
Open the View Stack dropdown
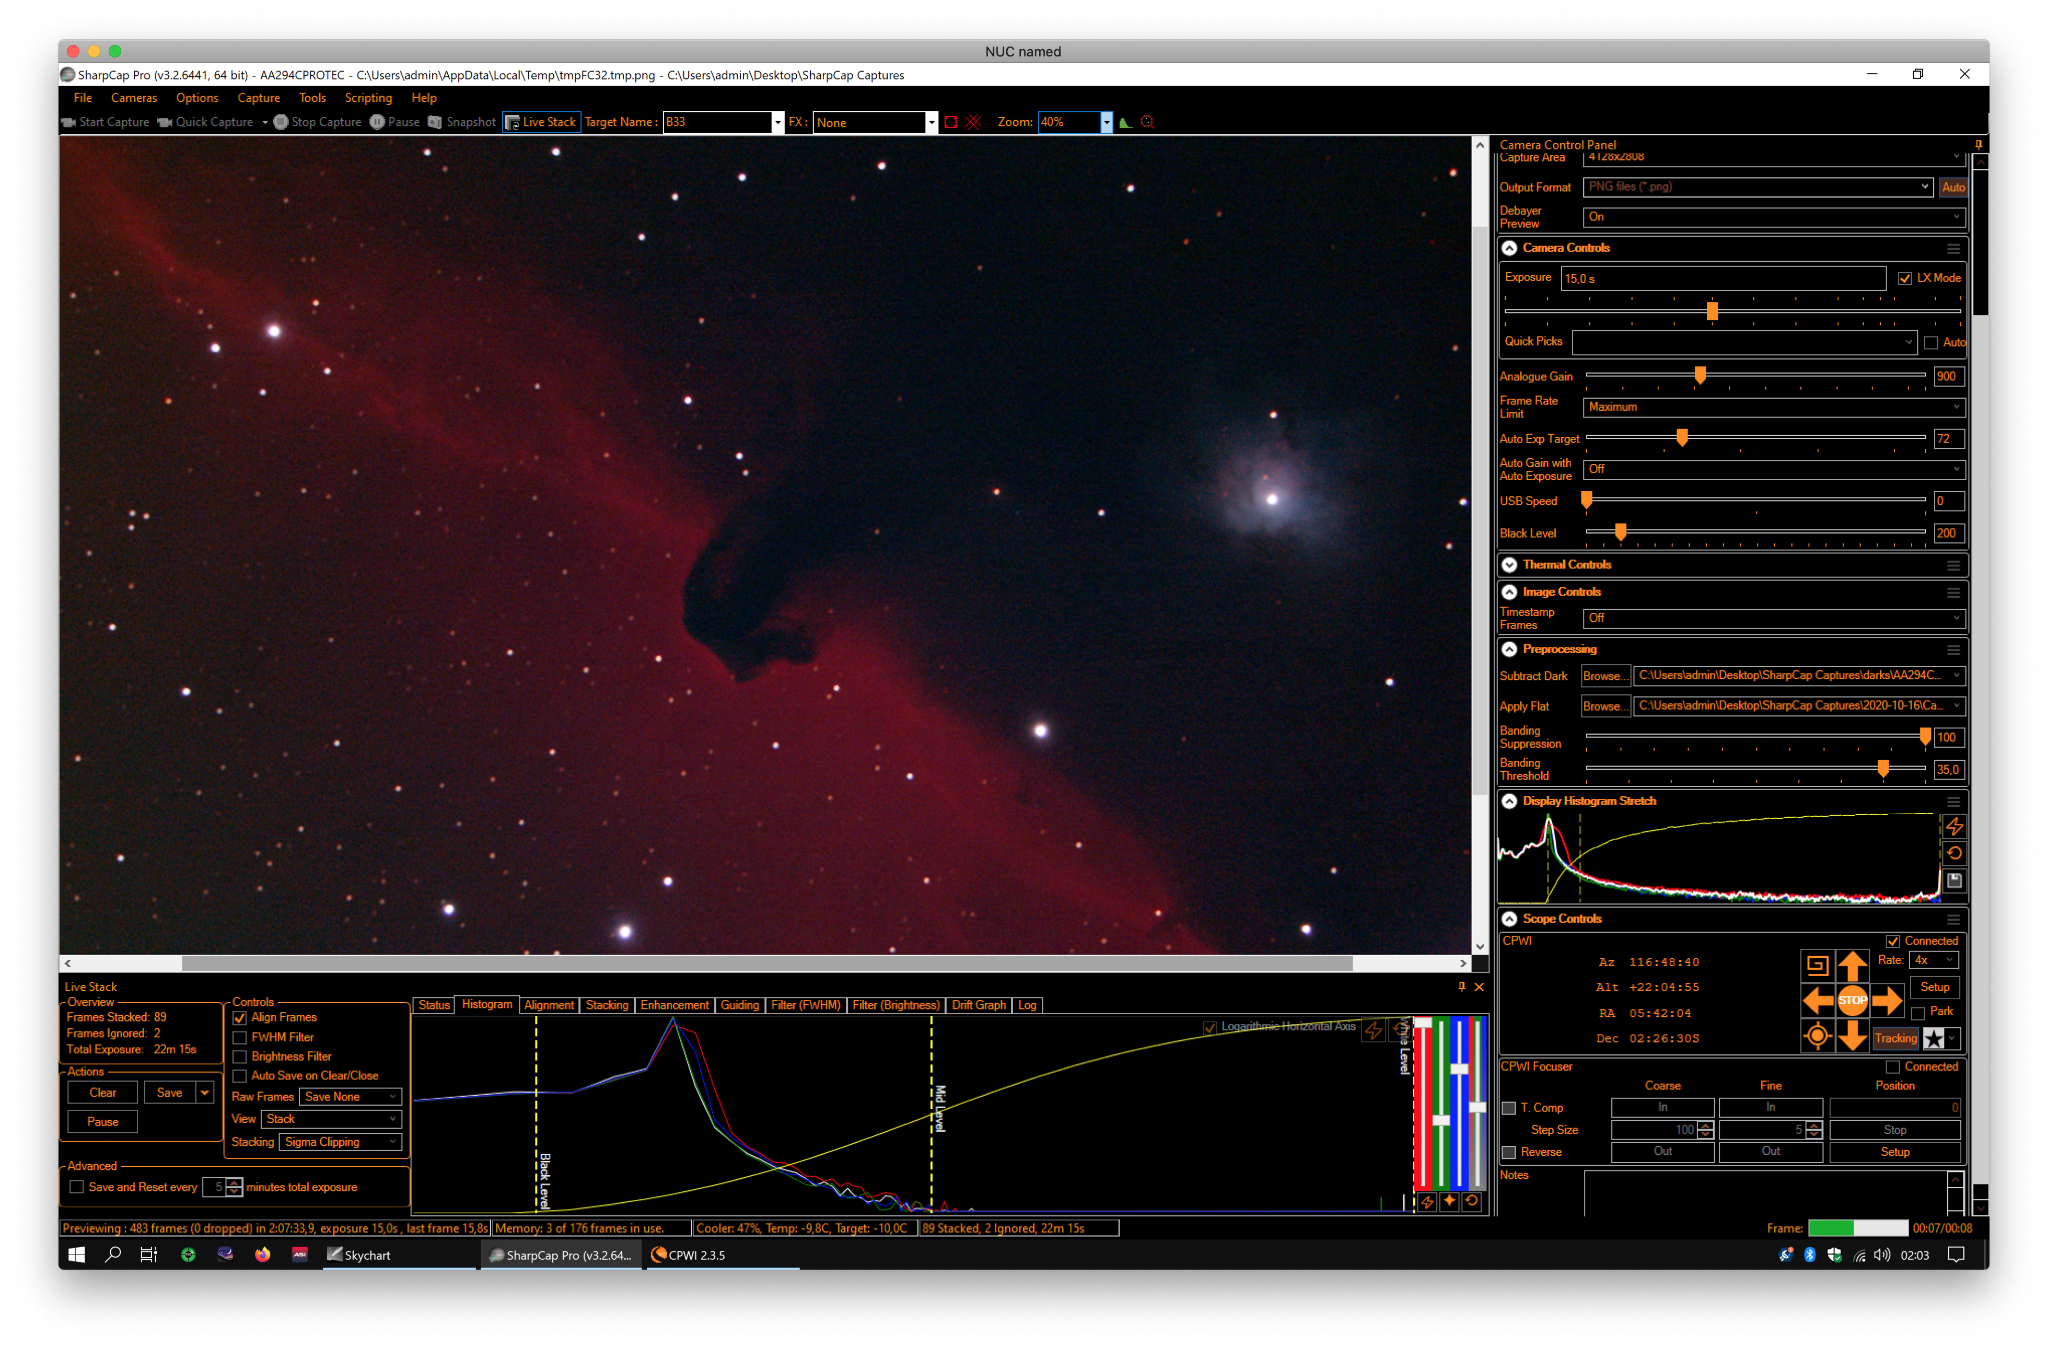pos(331,1119)
